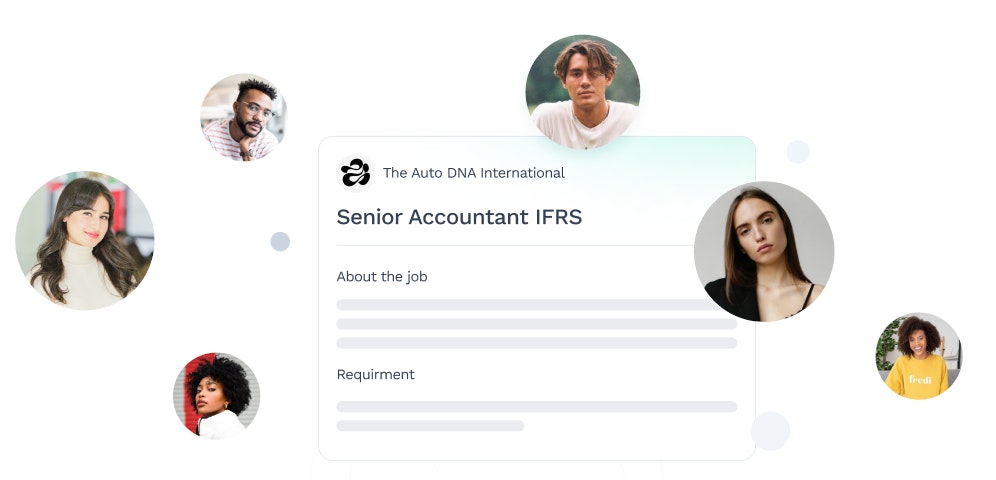
Task: Open avatar of woman against red background
Action: pos(217,396)
